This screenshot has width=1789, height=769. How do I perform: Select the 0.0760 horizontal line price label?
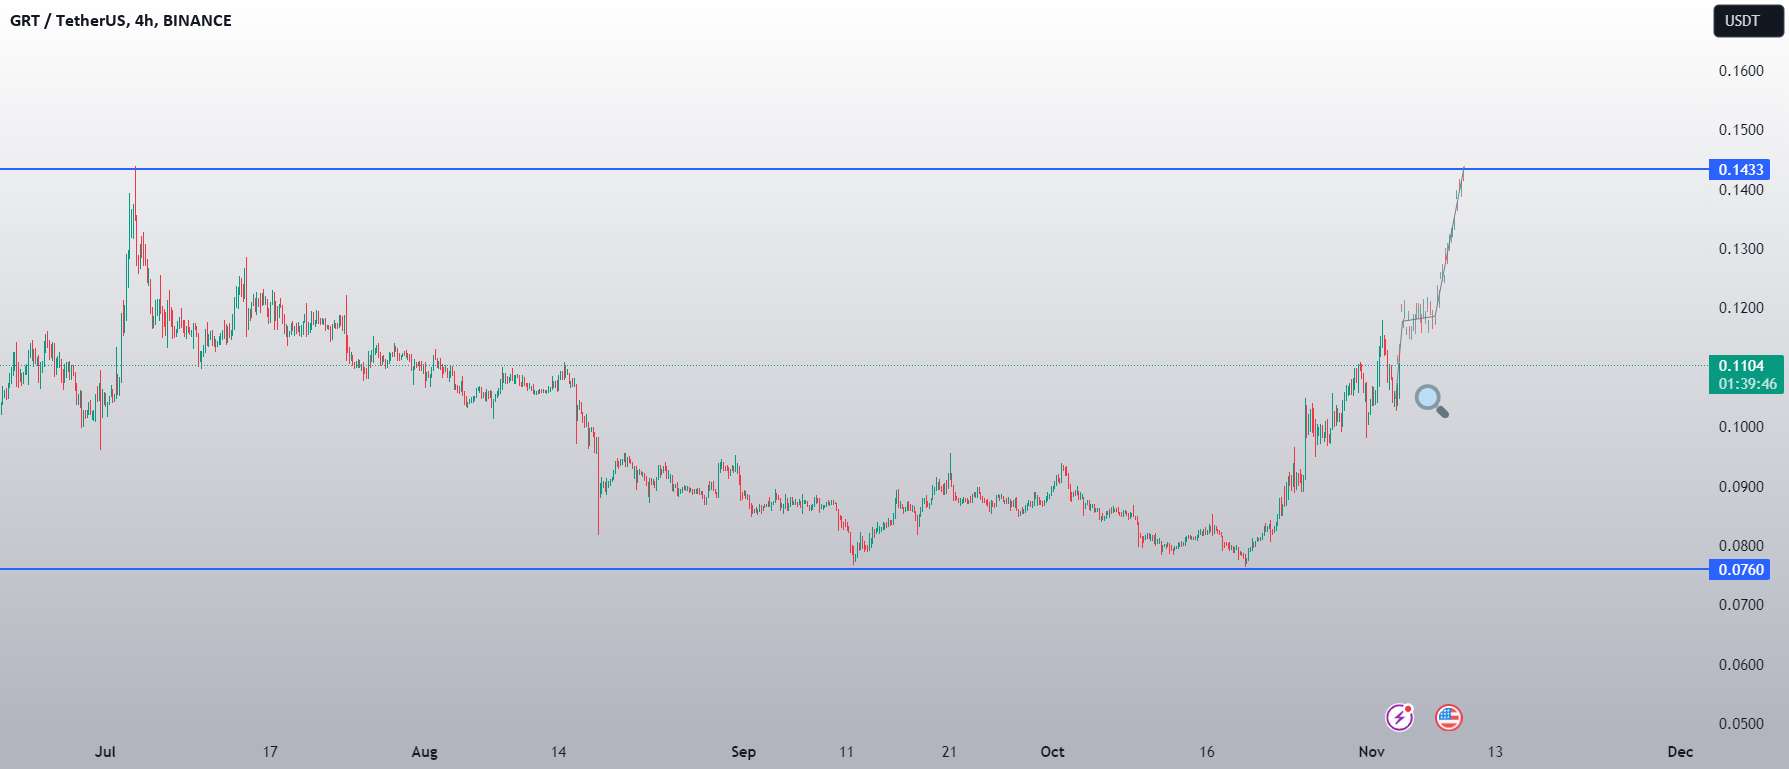coord(1740,570)
